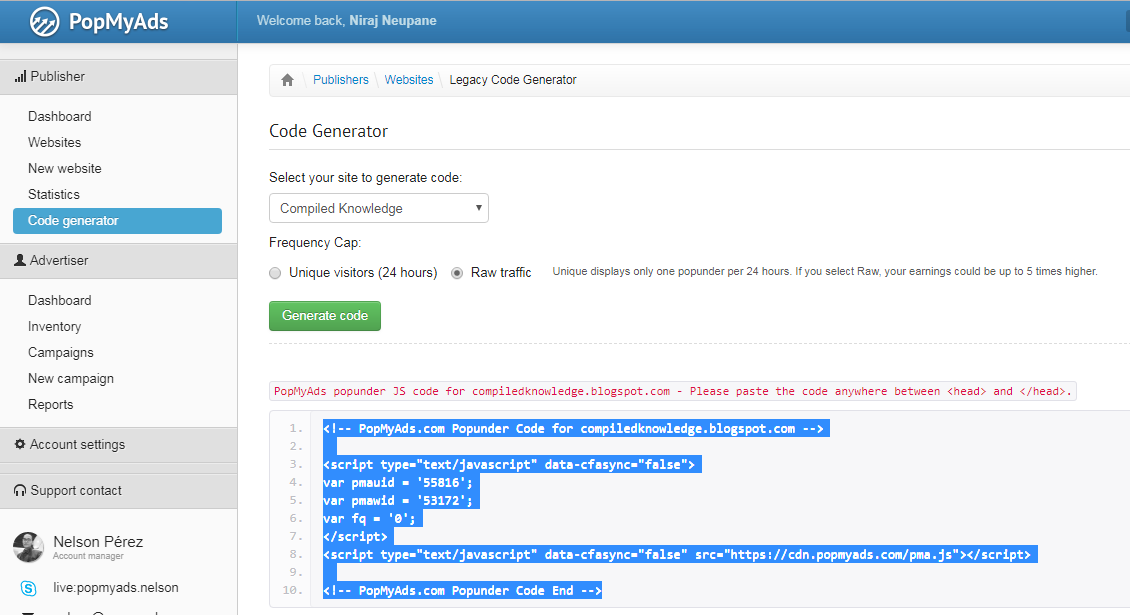Expand the Advertiser sidebar section

tap(118, 261)
